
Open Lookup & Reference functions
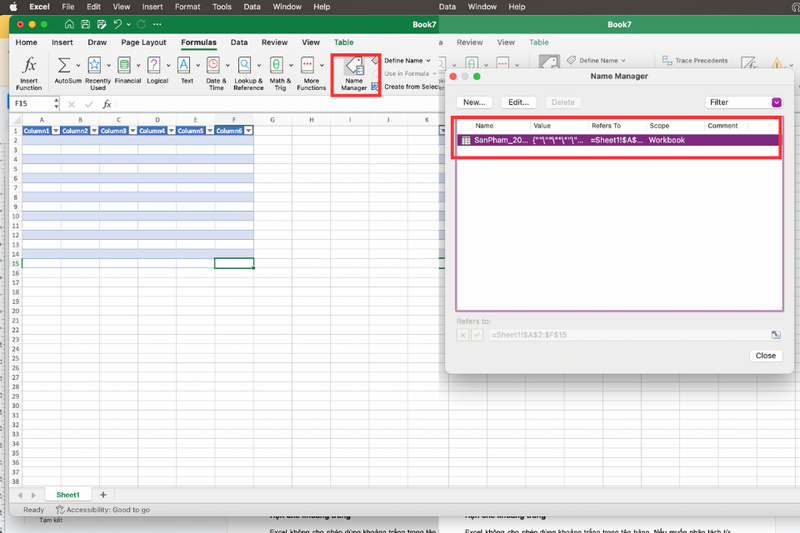[x=248, y=73]
